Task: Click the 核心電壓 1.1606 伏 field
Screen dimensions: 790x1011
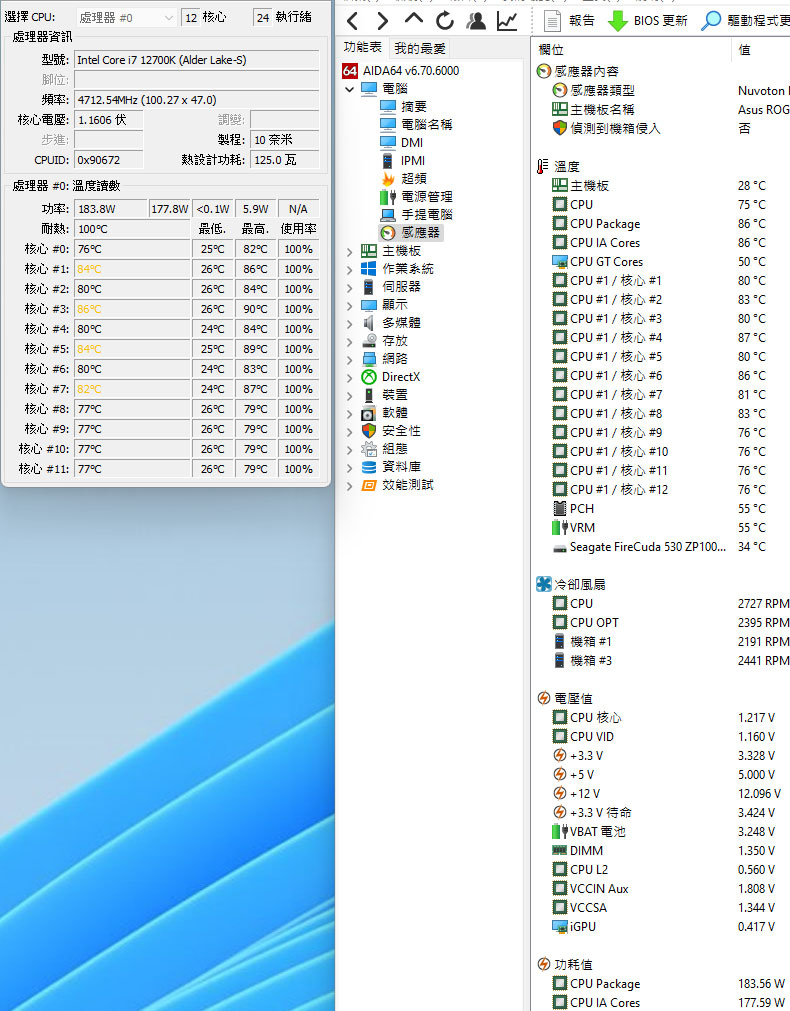Action: [108, 120]
